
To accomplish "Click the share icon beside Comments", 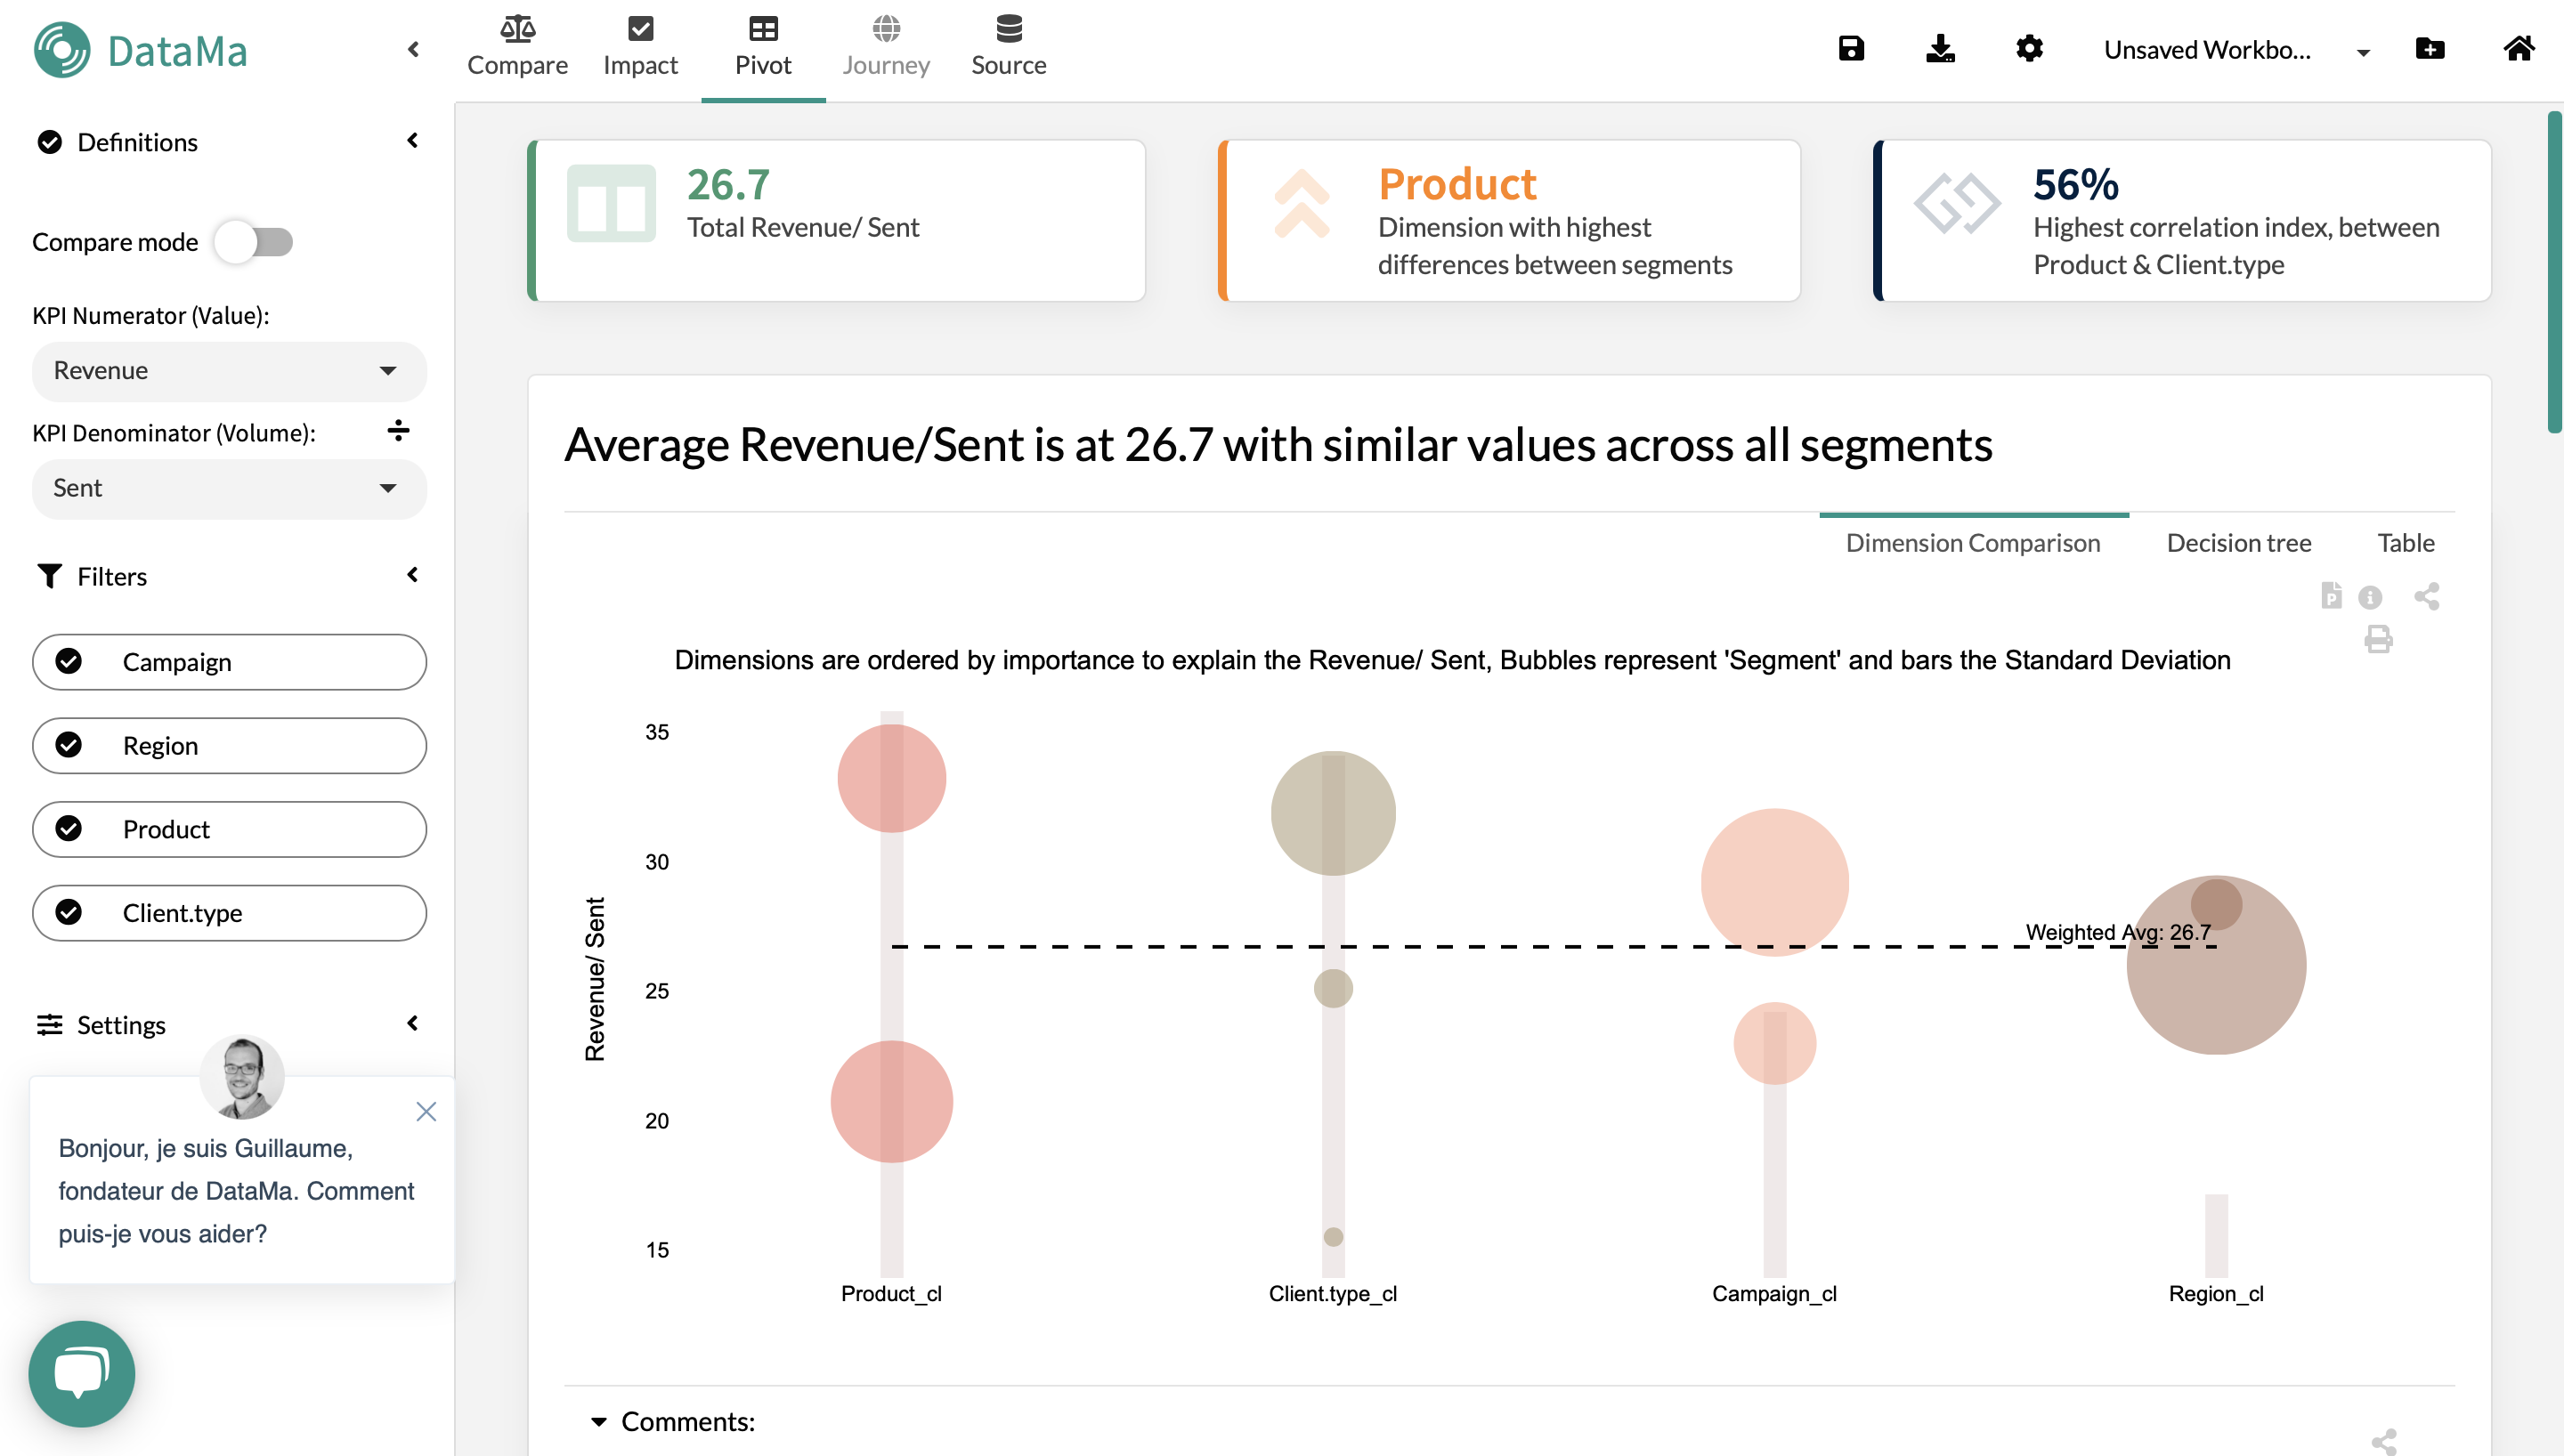I will (x=2384, y=1441).
